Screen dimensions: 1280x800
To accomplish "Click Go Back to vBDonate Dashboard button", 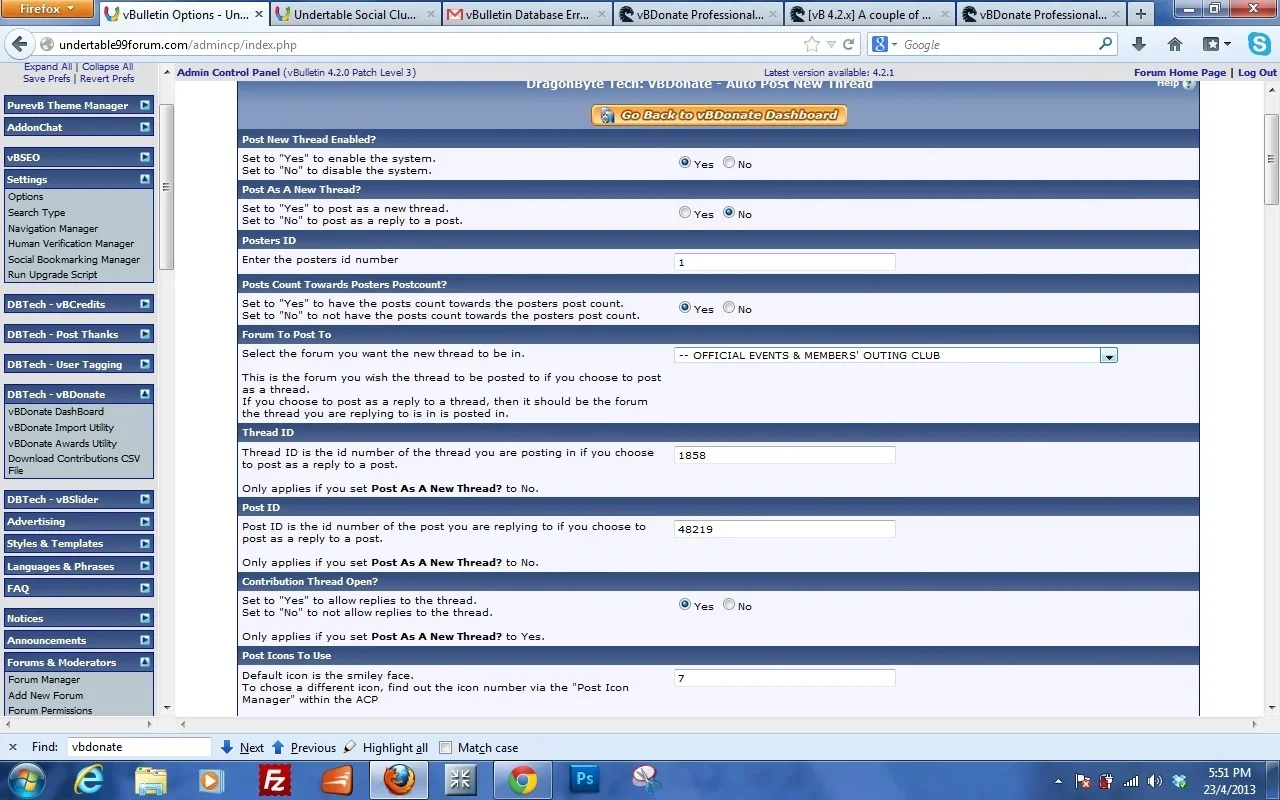I will pyautogui.click(x=719, y=115).
